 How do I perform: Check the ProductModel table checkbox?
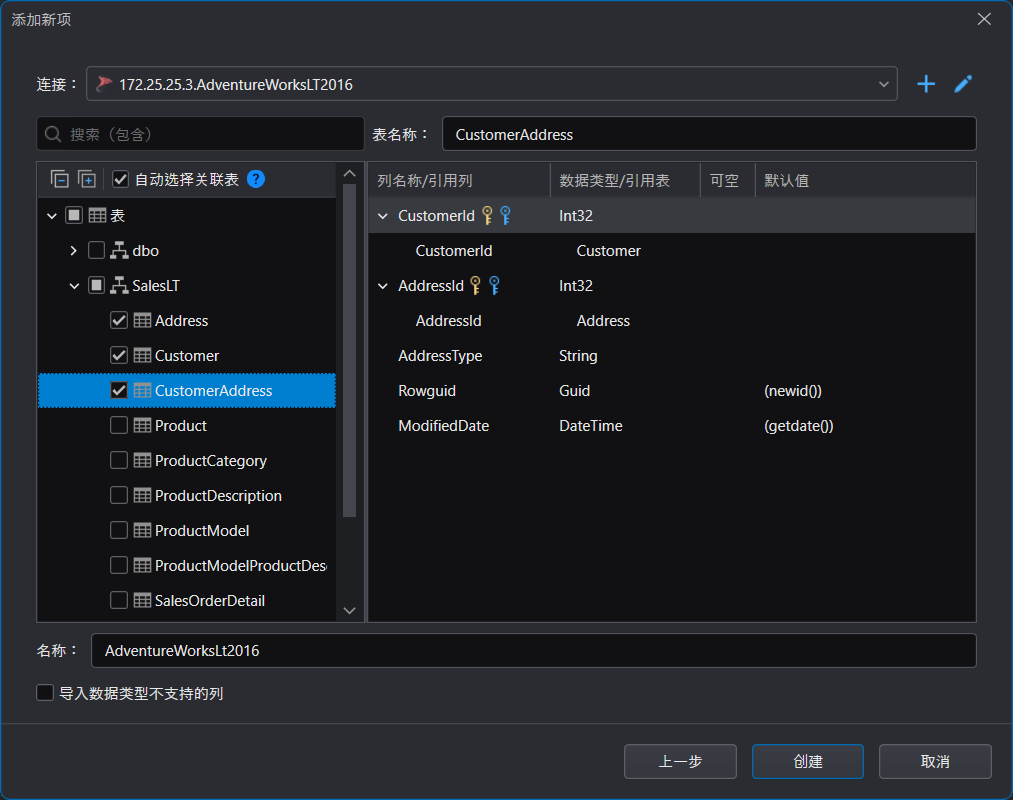(119, 531)
